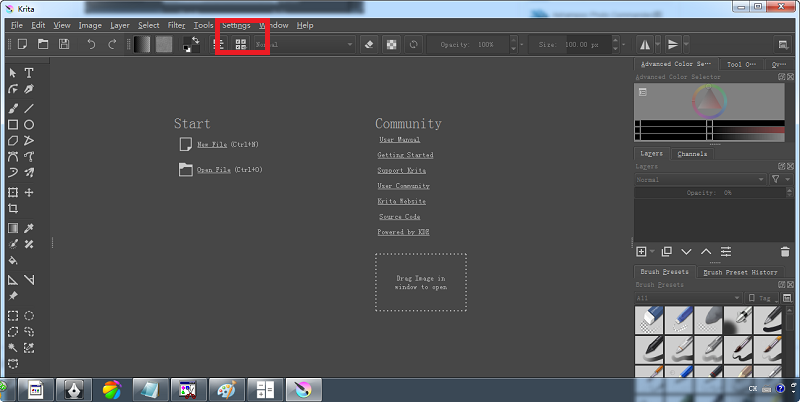Open the Help menu

click(x=305, y=25)
